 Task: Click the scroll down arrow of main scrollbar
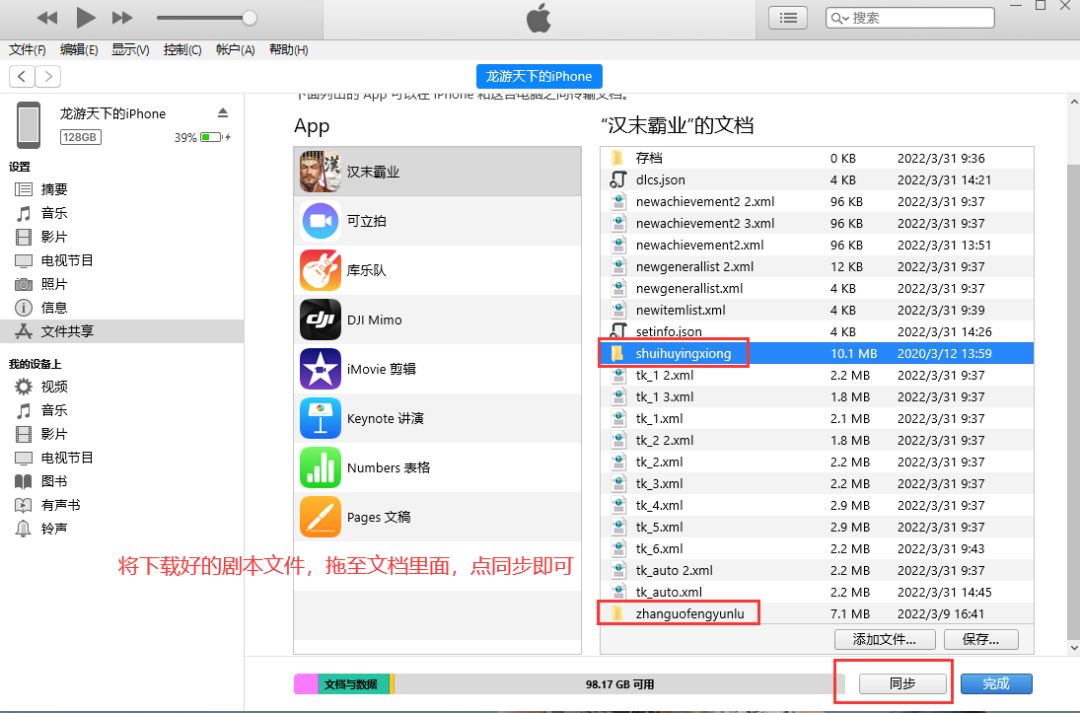(x=1074, y=648)
